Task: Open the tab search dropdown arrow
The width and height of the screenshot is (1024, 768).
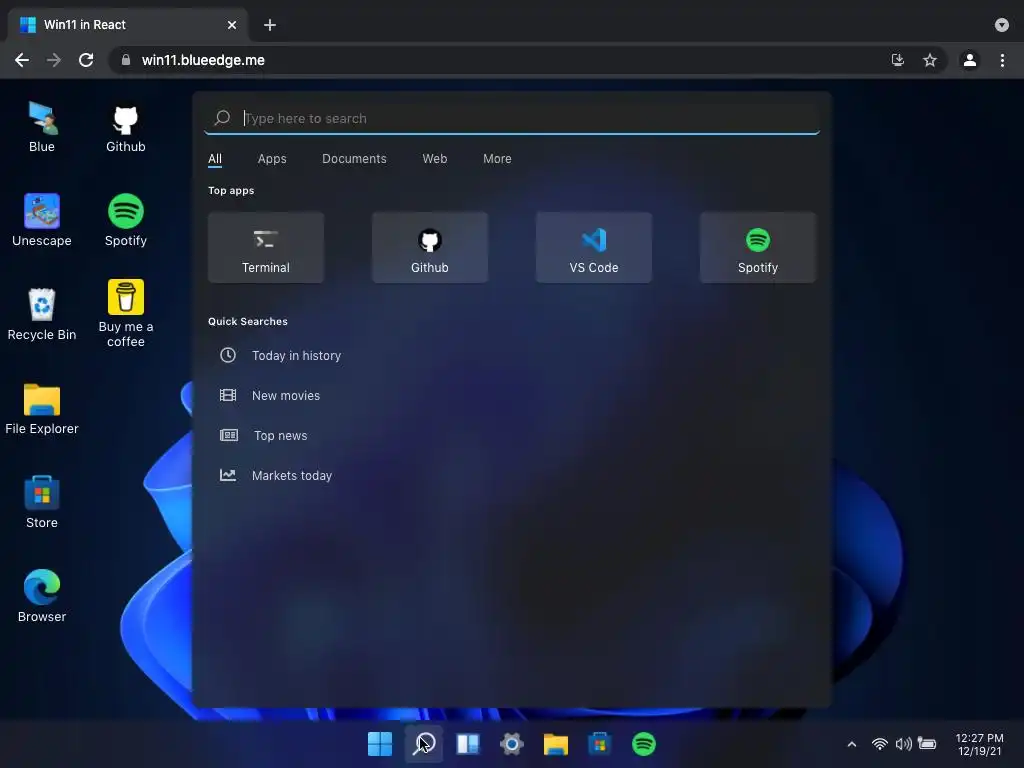Action: point(1002,25)
